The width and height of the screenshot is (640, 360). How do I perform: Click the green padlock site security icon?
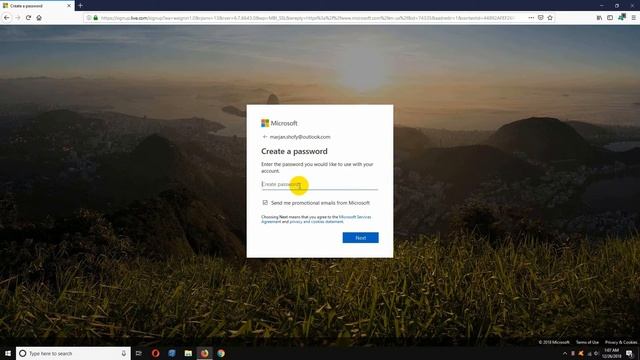pyautogui.click(x=96, y=18)
